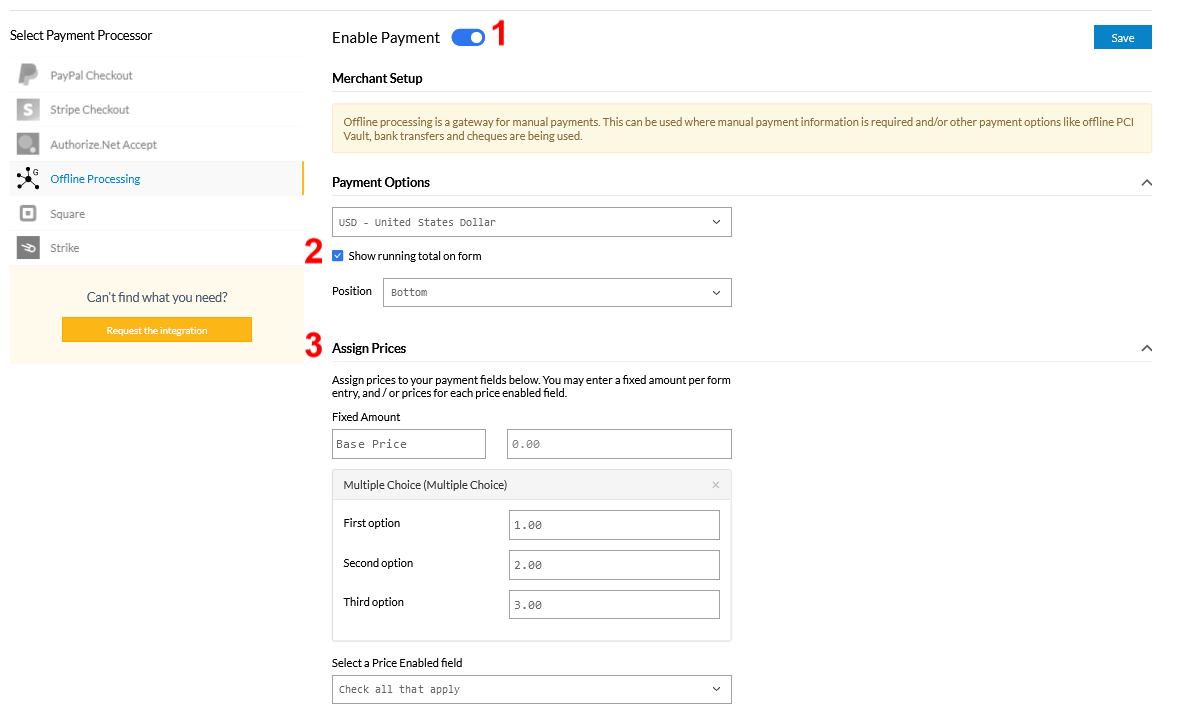Open the Position dropdown set to Bottom
Image resolution: width=1180 pixels, height=713 pixels.
[557, 292]
